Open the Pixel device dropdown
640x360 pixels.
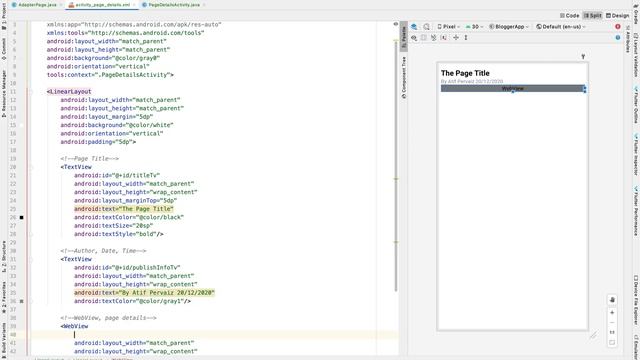pos(449,27)
